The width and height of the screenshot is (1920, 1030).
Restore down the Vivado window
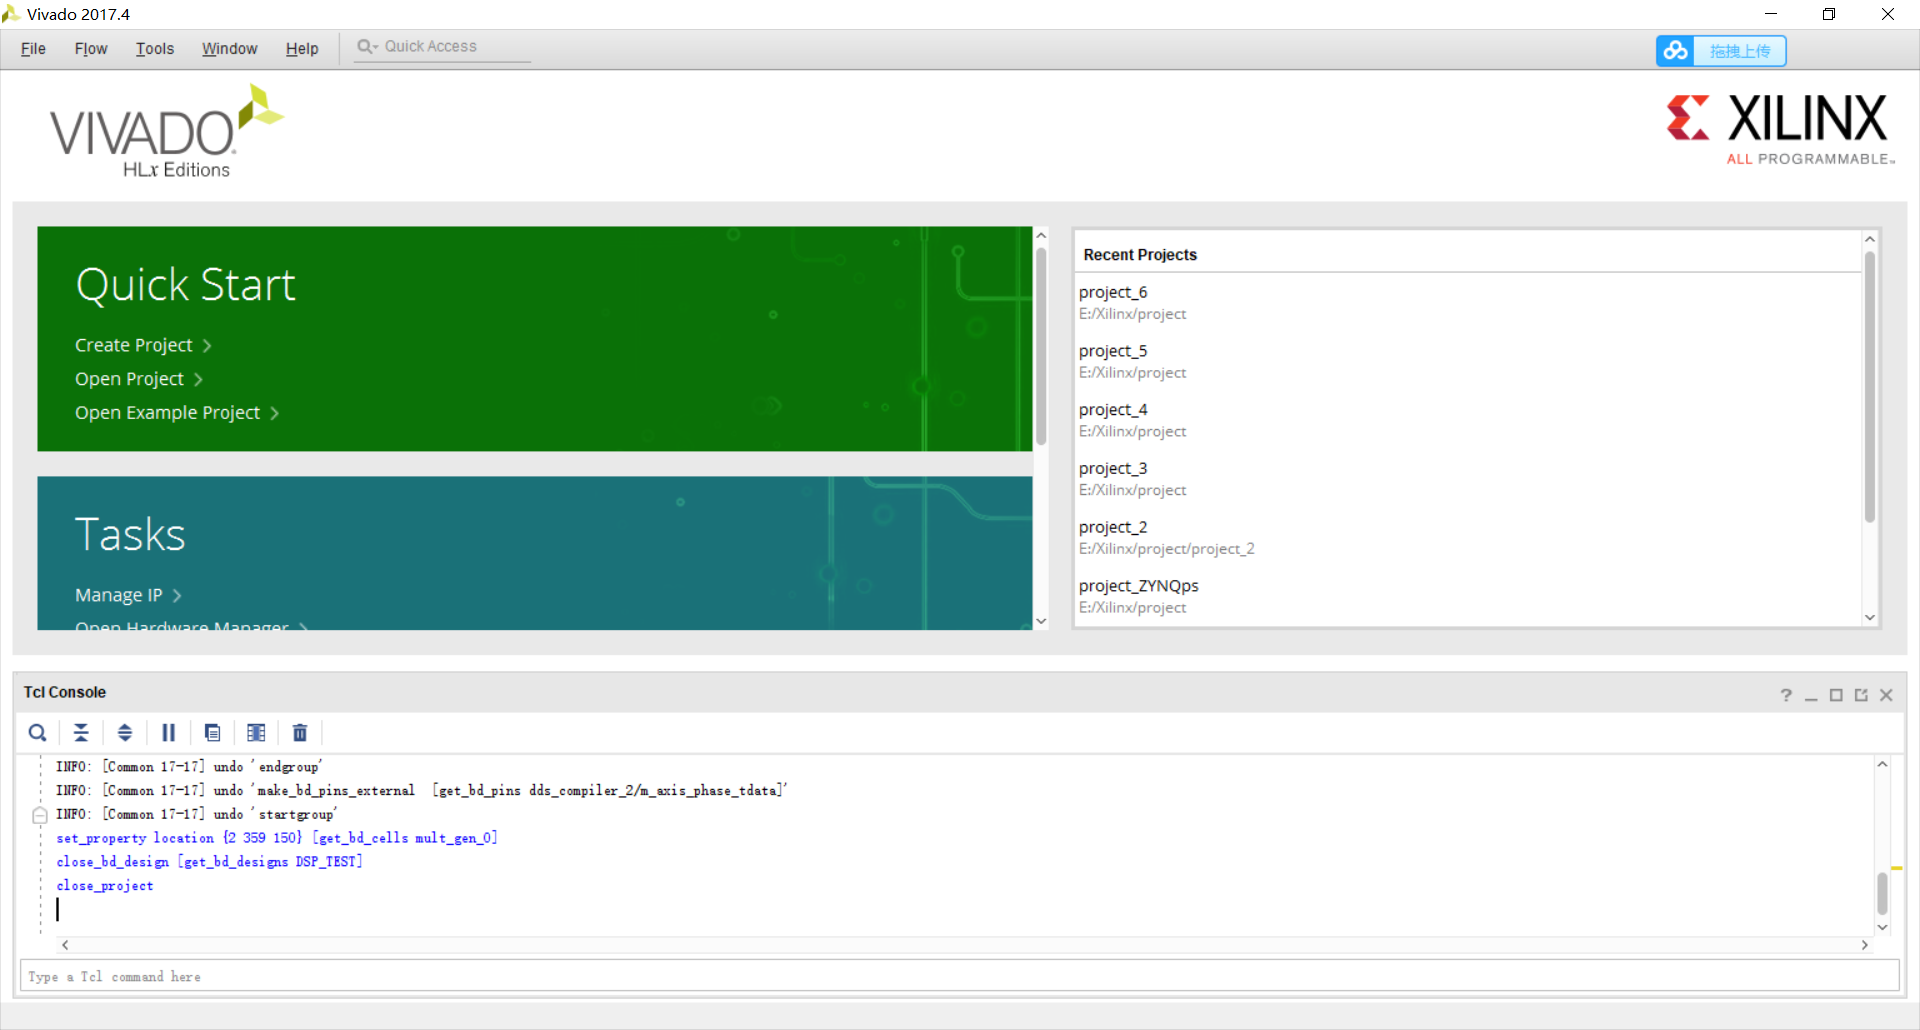click(1829, 14)
